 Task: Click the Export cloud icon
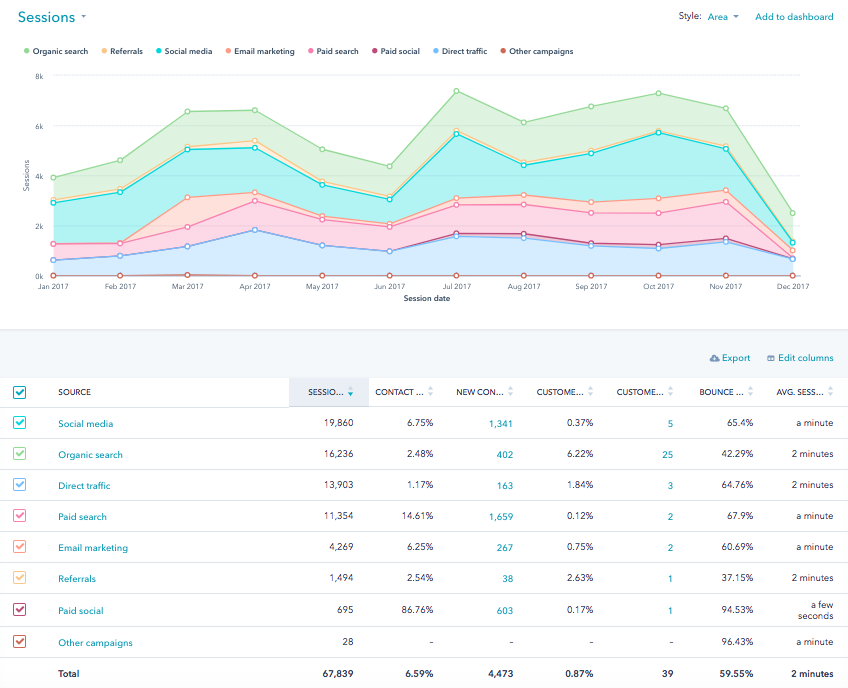point(714,358)
